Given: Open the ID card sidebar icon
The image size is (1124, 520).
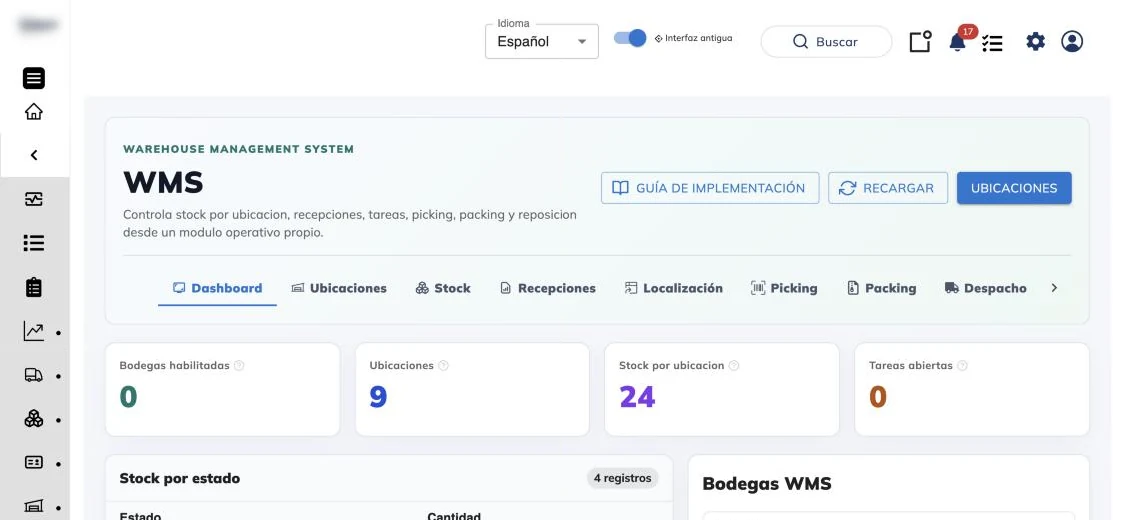Looking at the screenshot, I should click(34, 463).
